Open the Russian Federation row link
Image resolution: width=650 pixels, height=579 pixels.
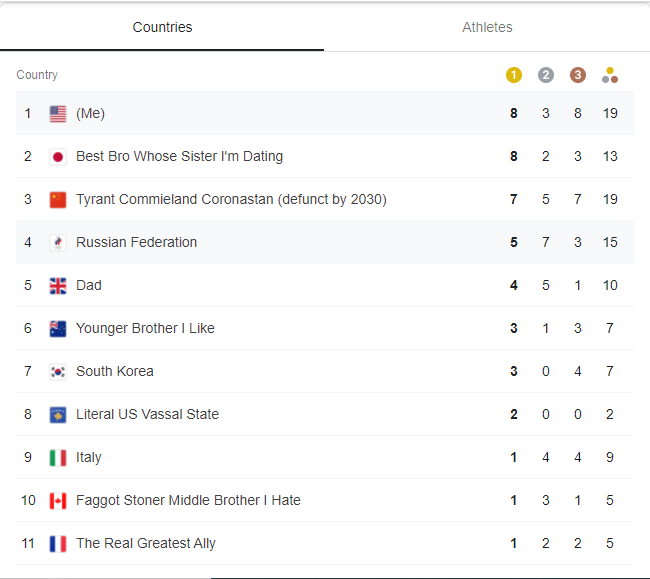click(x=136, y=242)
